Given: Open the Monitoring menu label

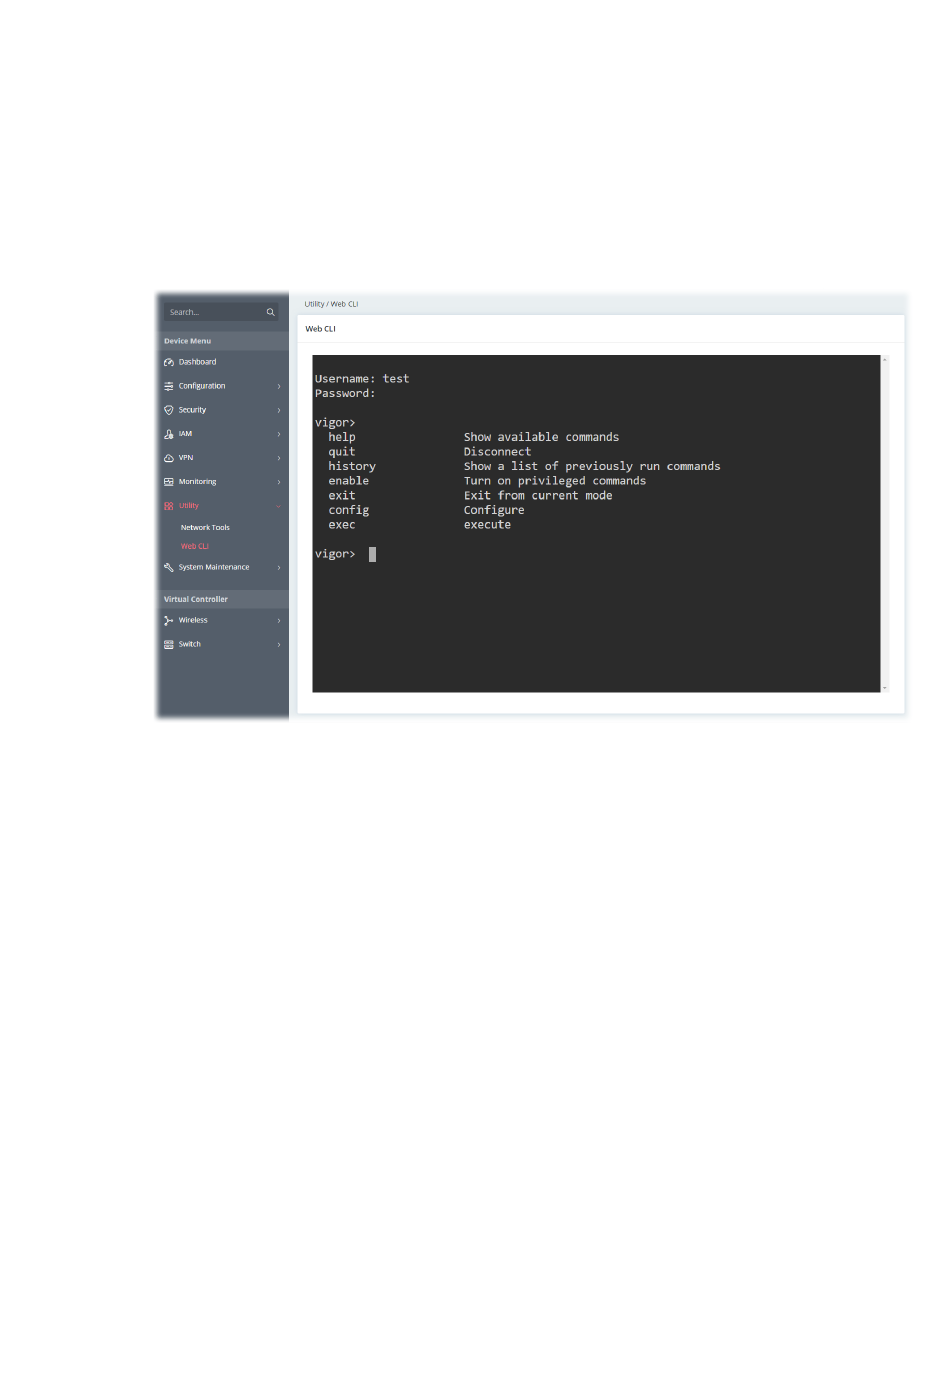Looking at the screenshot, I should [x=197, y=482].
